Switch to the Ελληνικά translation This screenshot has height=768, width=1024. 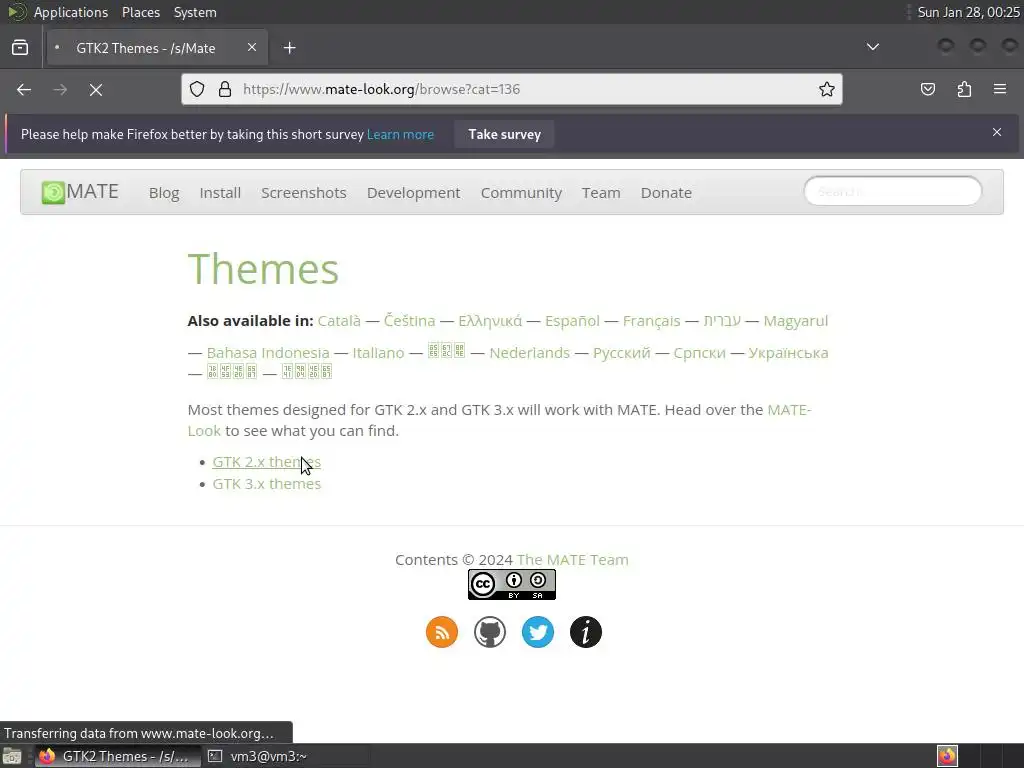tap(490, 321)
